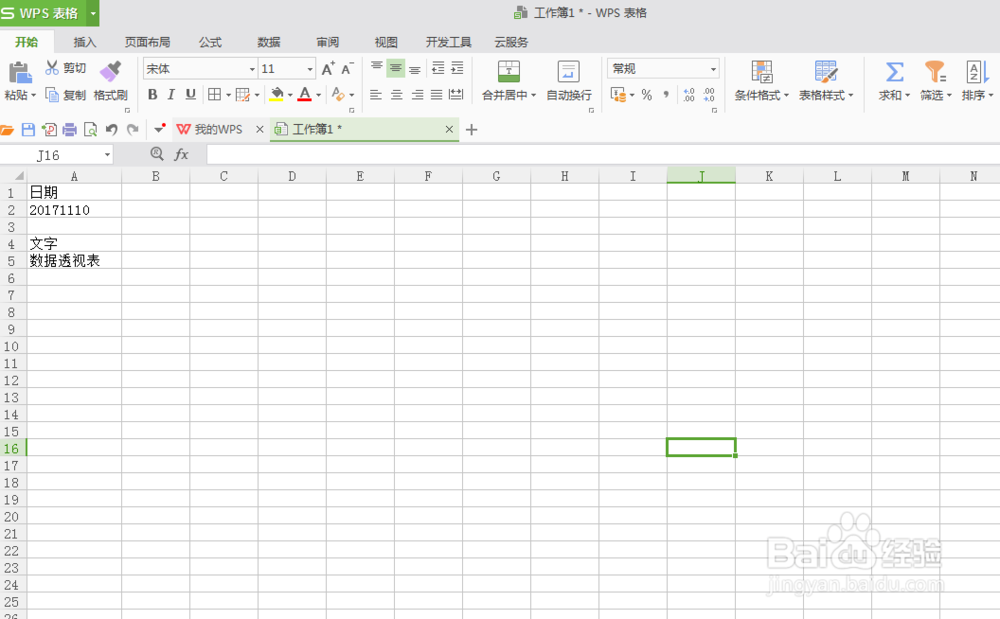This screenshot has width=1000, height=619.
Task: Click the Merge and Center icon
Action: 509,71
